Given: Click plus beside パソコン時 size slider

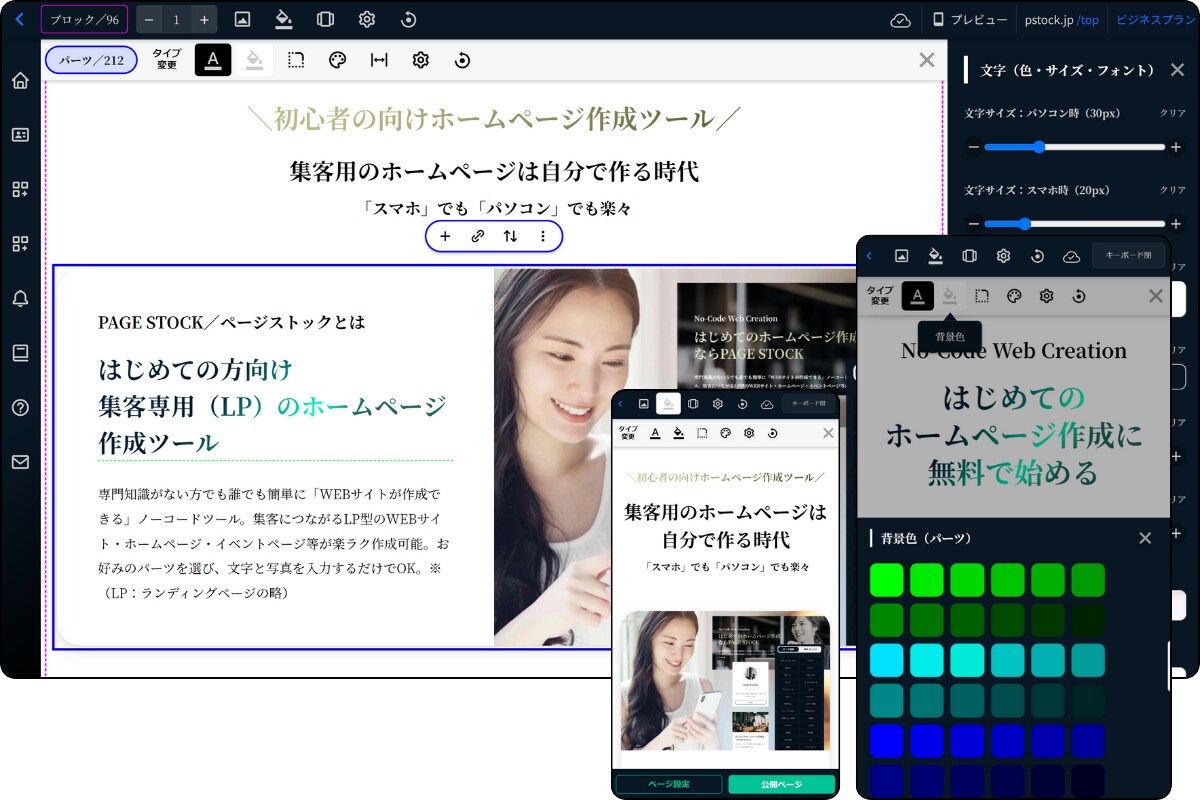Looking at the screenshot, I should (x=1176, y=147).
